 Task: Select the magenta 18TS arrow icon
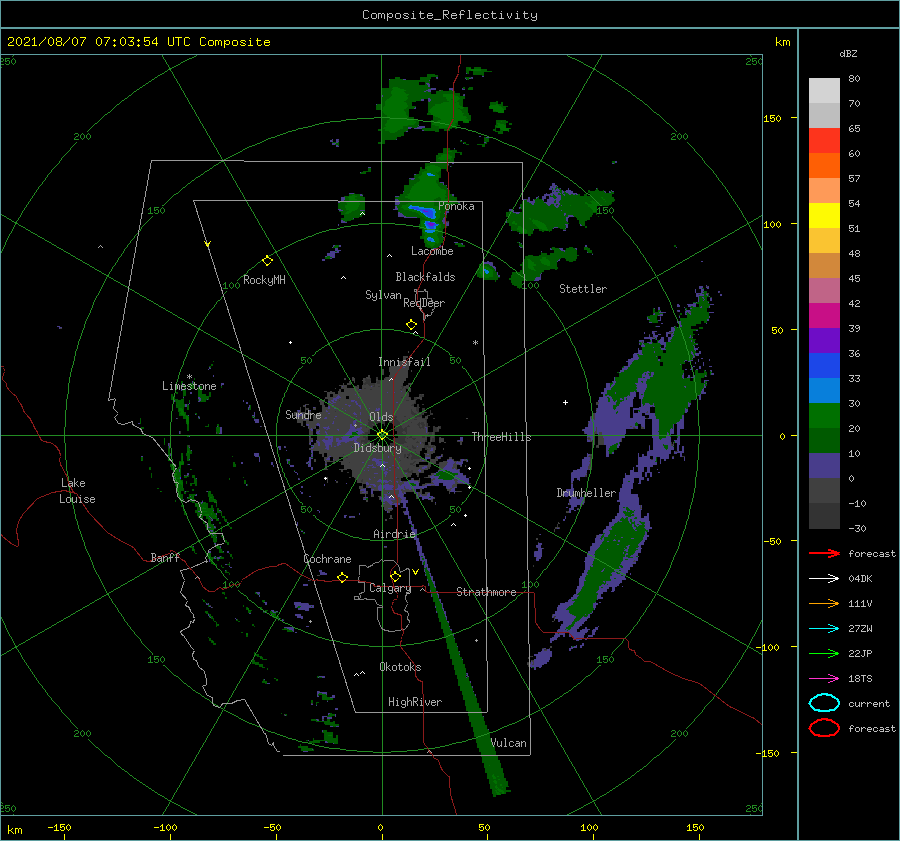point(824,679)
